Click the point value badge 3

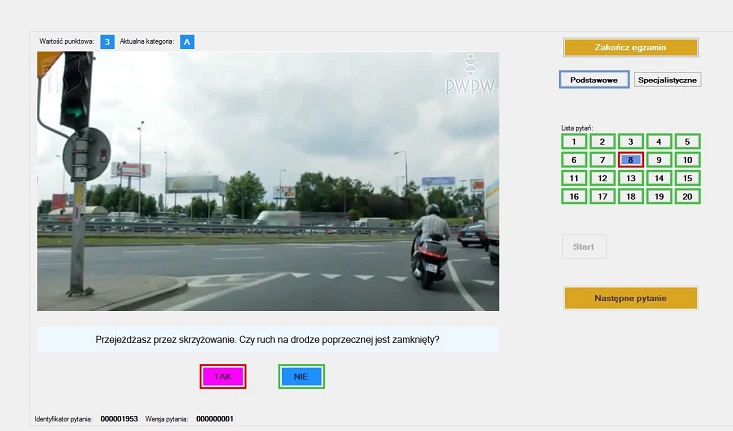(x=108, y=41)
